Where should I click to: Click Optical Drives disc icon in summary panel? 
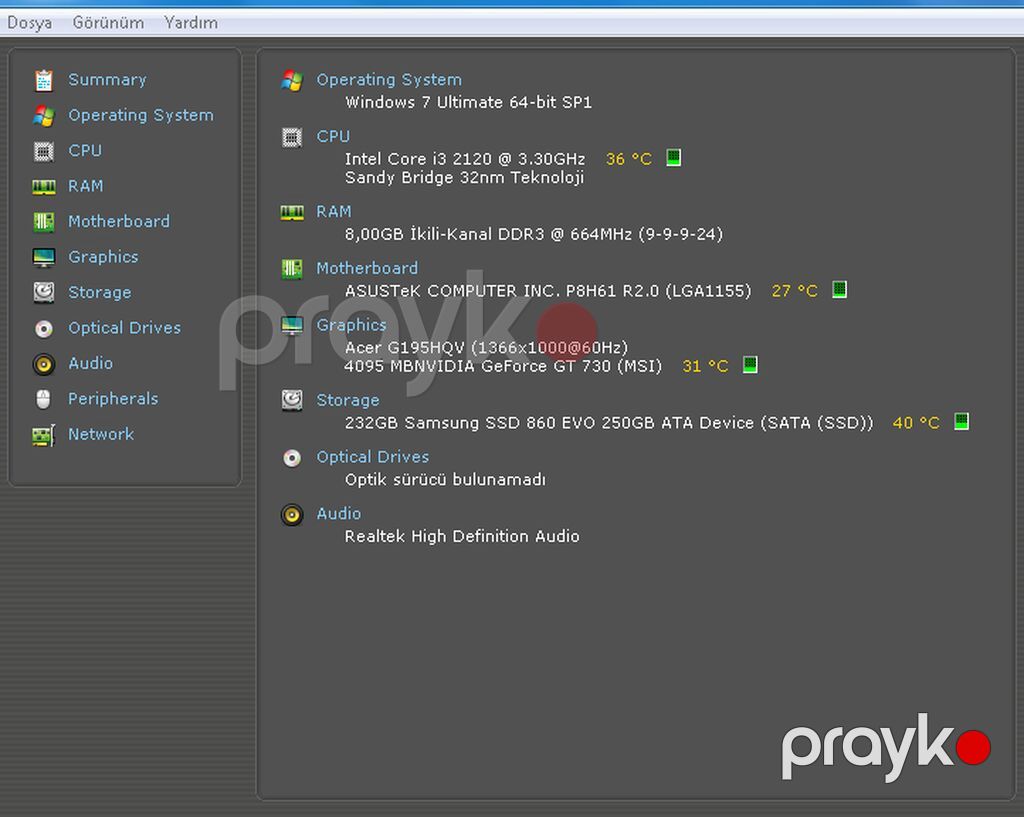tap(292, 458)
